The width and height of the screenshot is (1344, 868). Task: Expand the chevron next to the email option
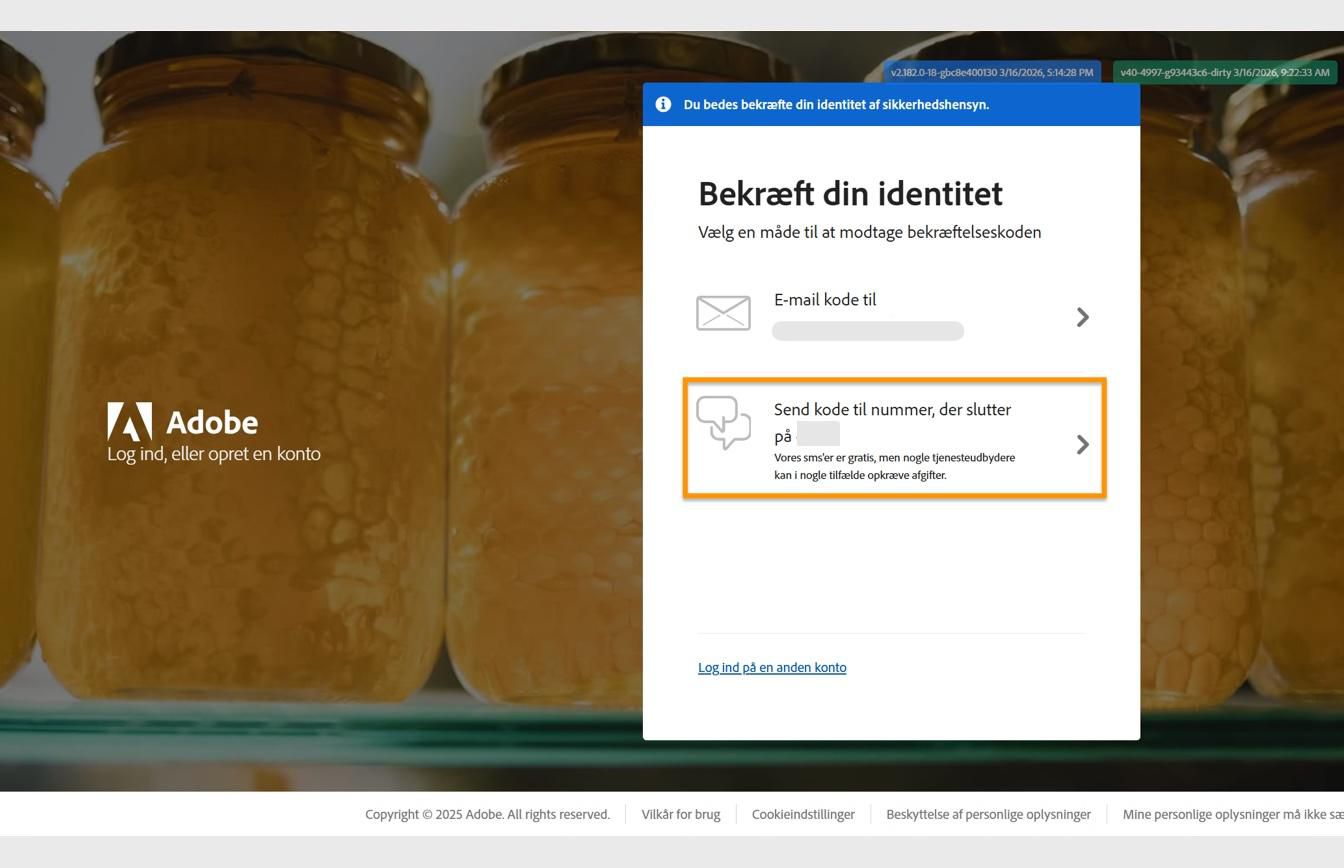coord(1082,317)
